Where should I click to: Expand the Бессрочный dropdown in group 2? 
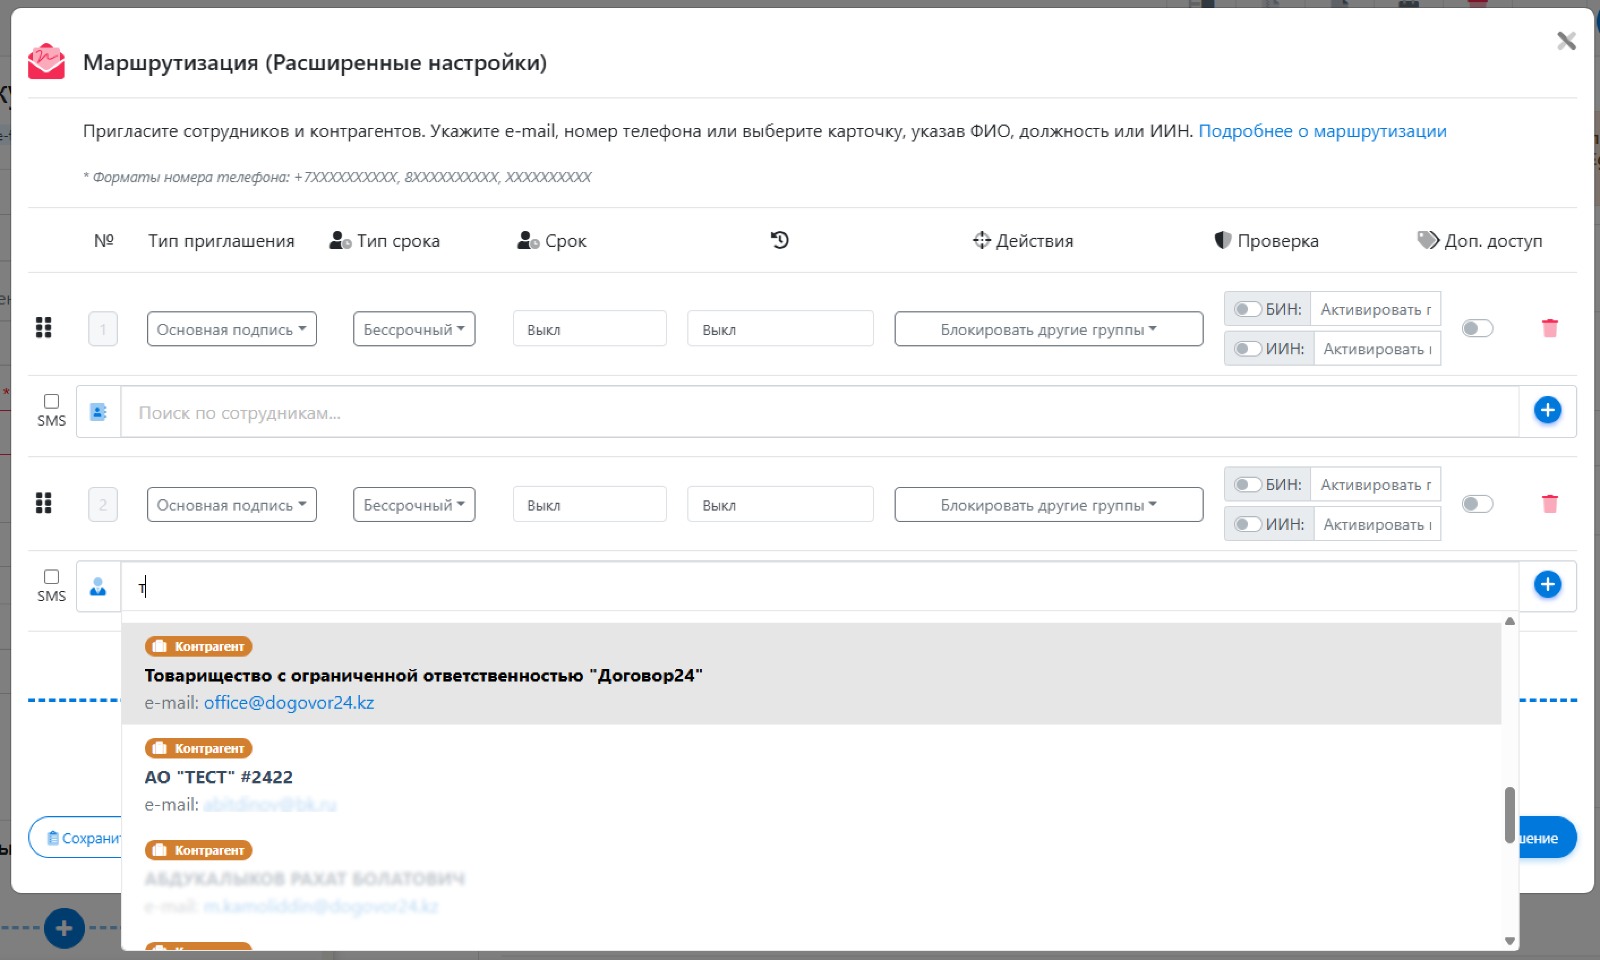click(x=413, y=505)
